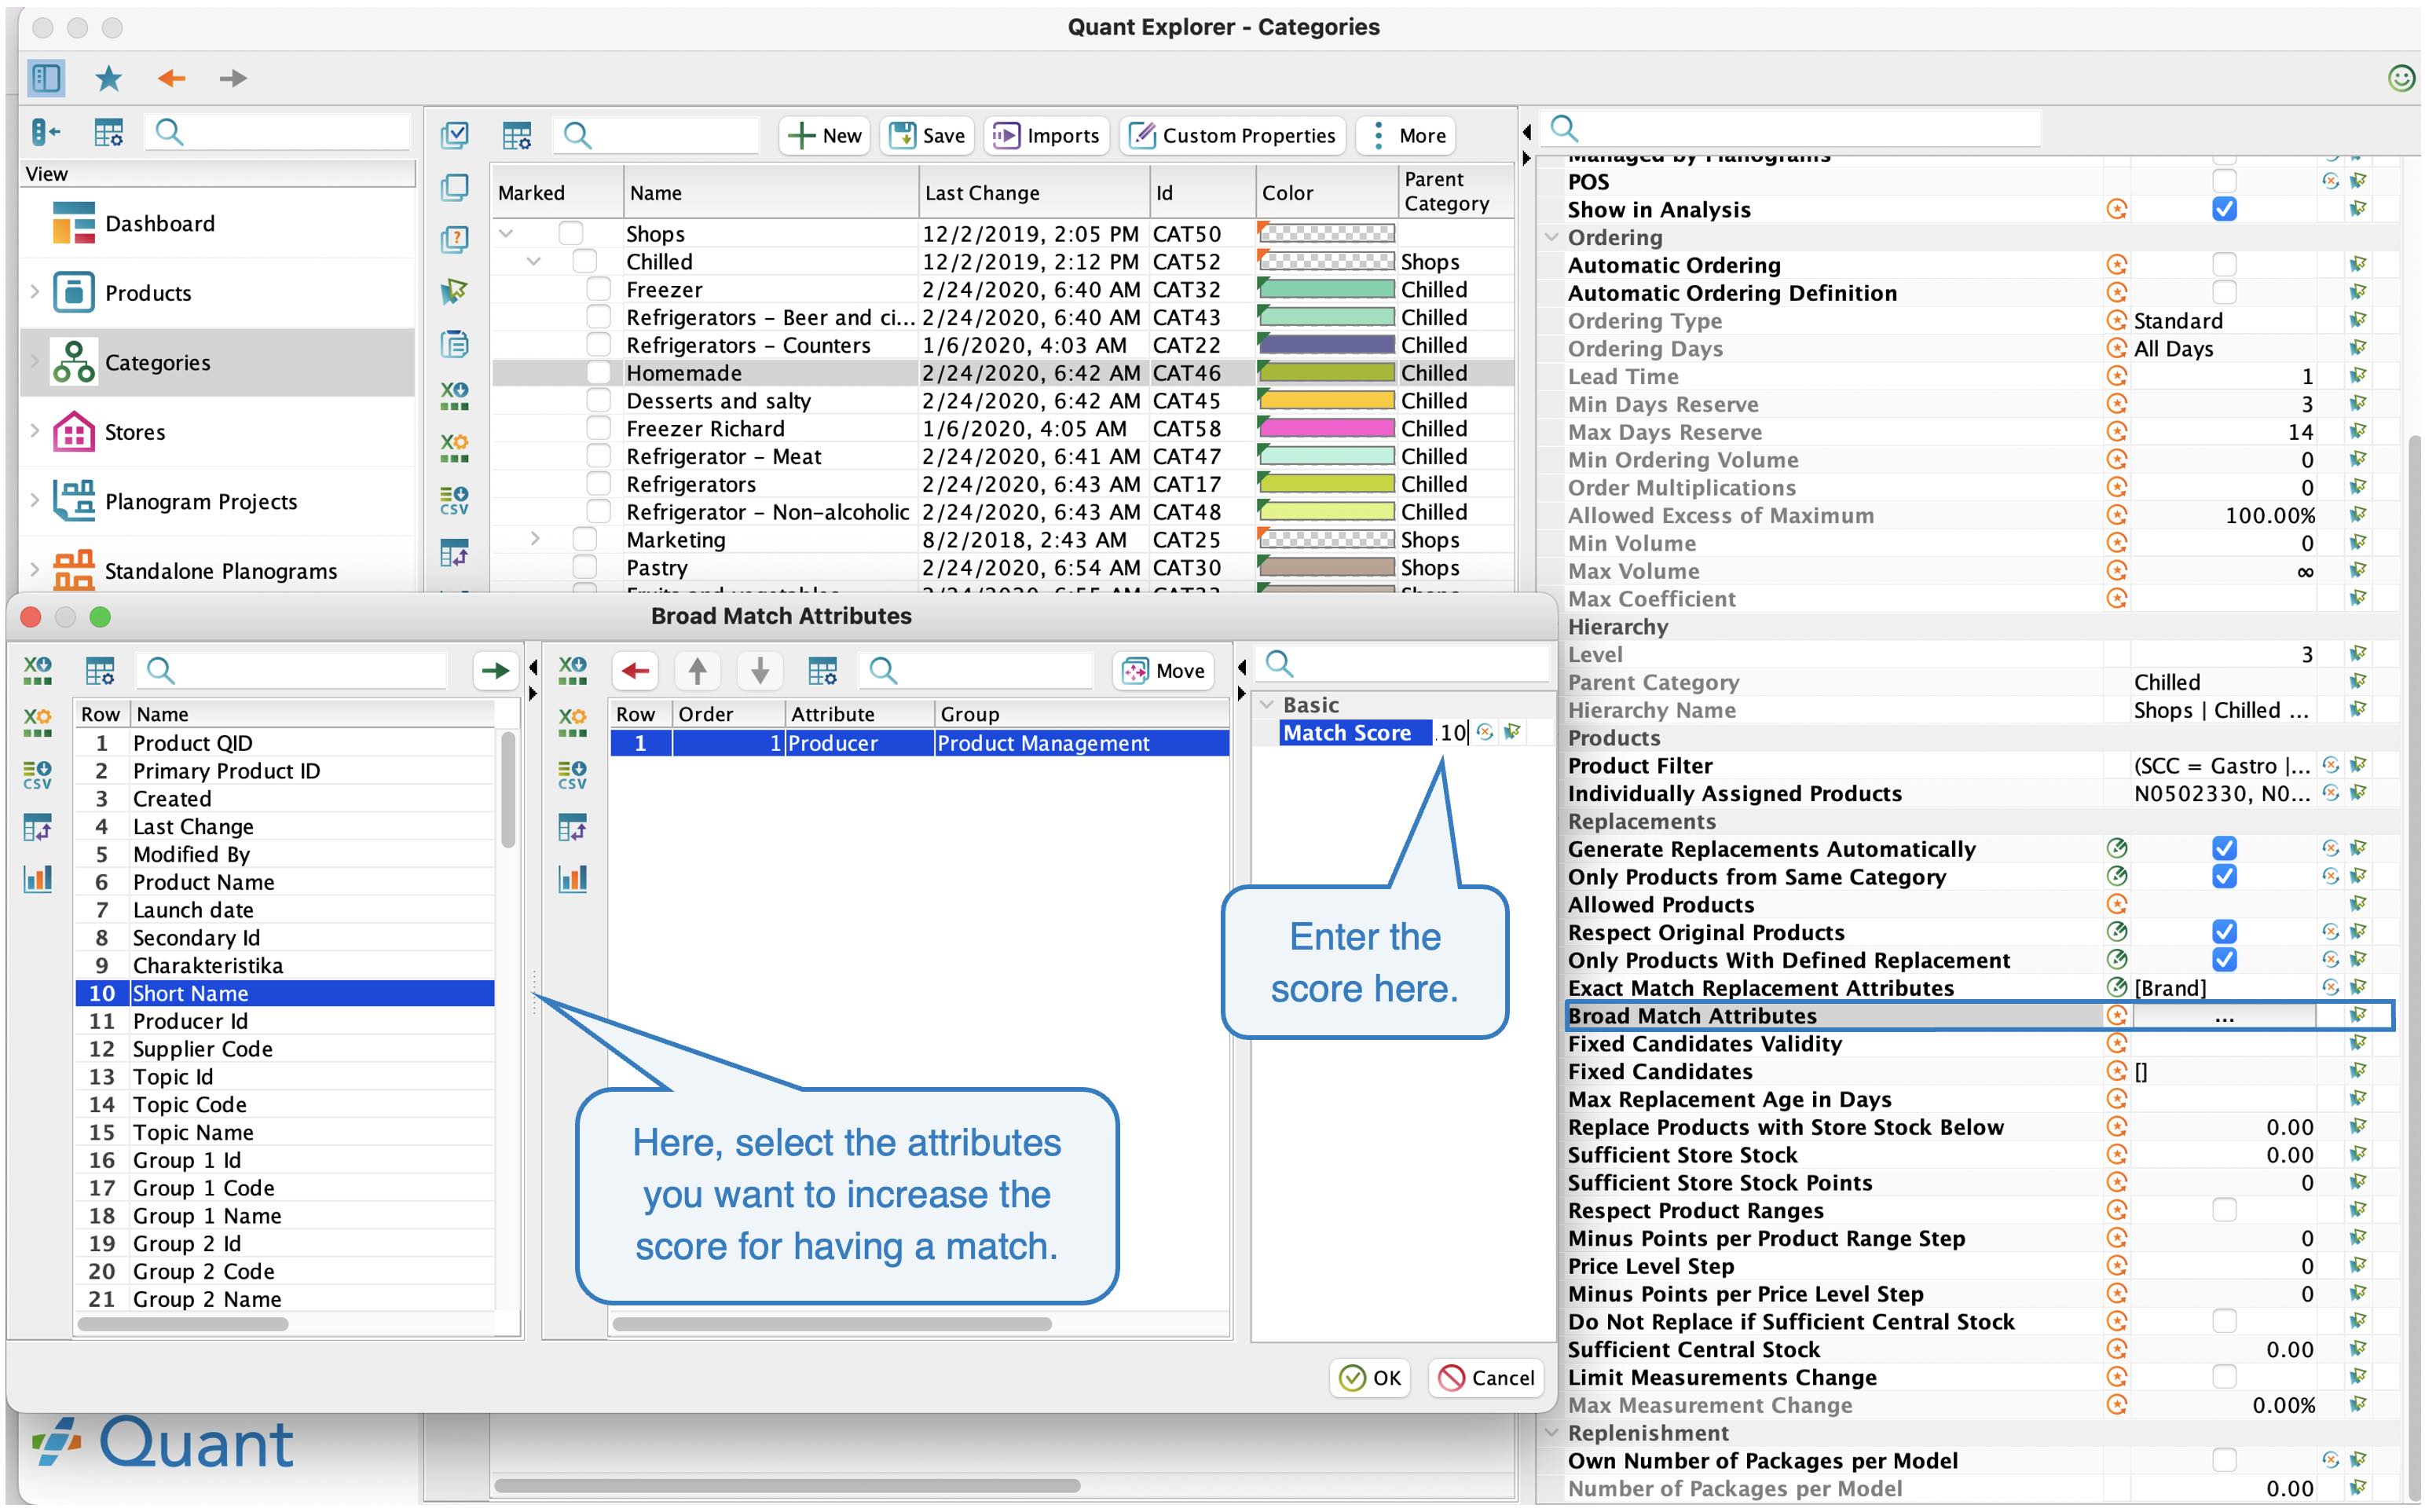
Task: Mark the Homemade category checkbox
Action: point(598,372)
